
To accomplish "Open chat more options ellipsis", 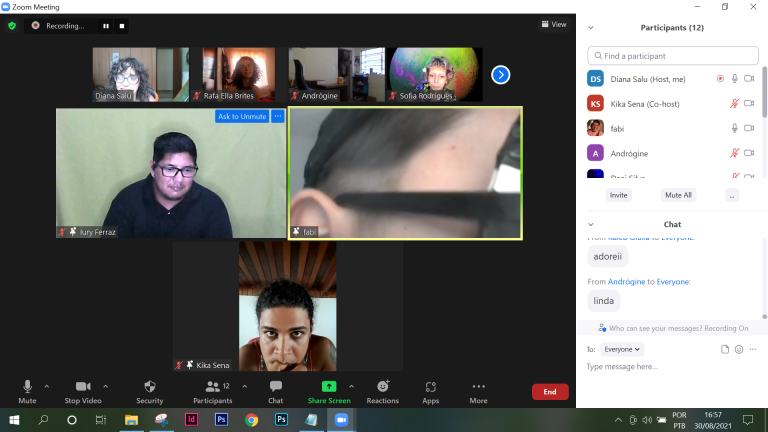I will [753, 349].
